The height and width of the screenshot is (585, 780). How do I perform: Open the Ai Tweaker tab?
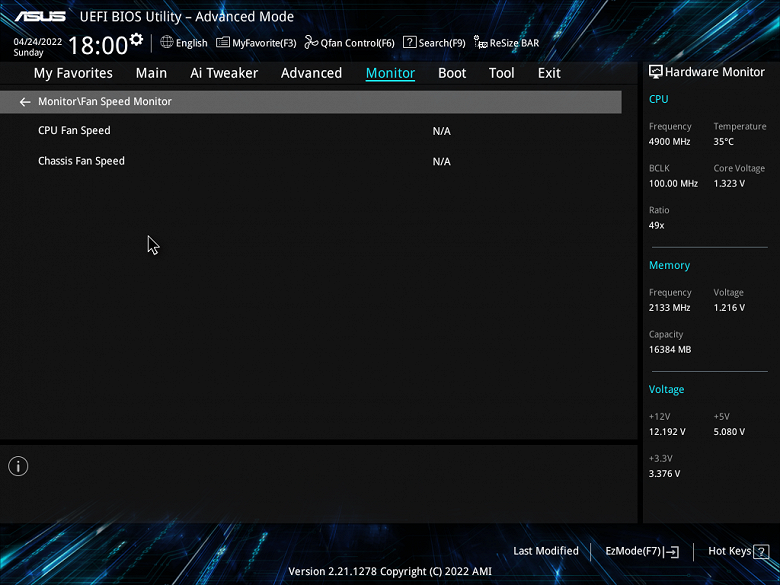224,73
